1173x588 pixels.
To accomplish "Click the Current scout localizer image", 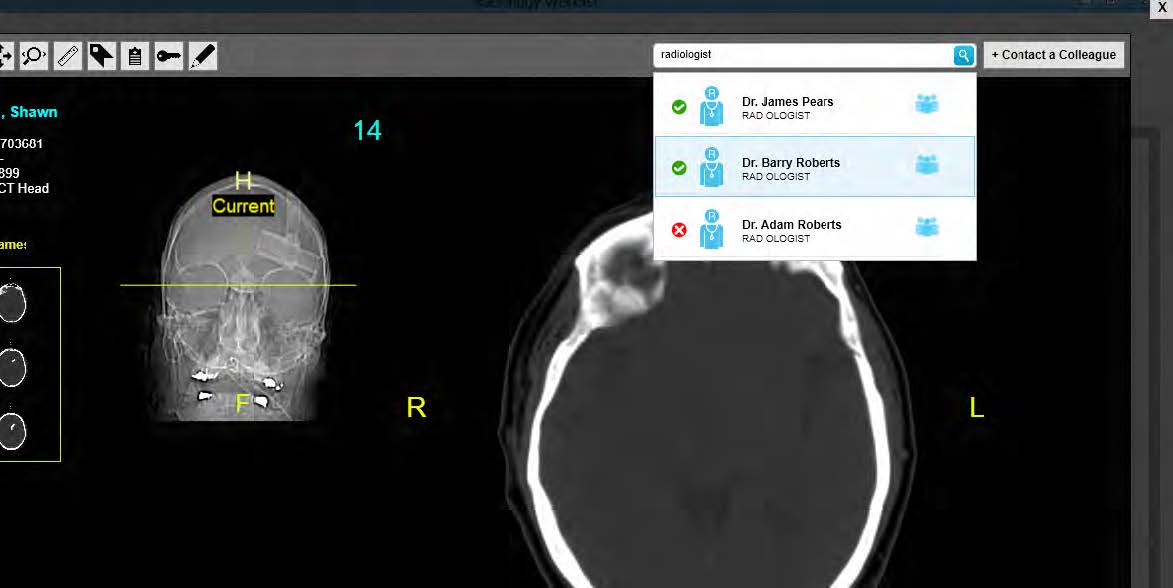I will pos(238,290).
